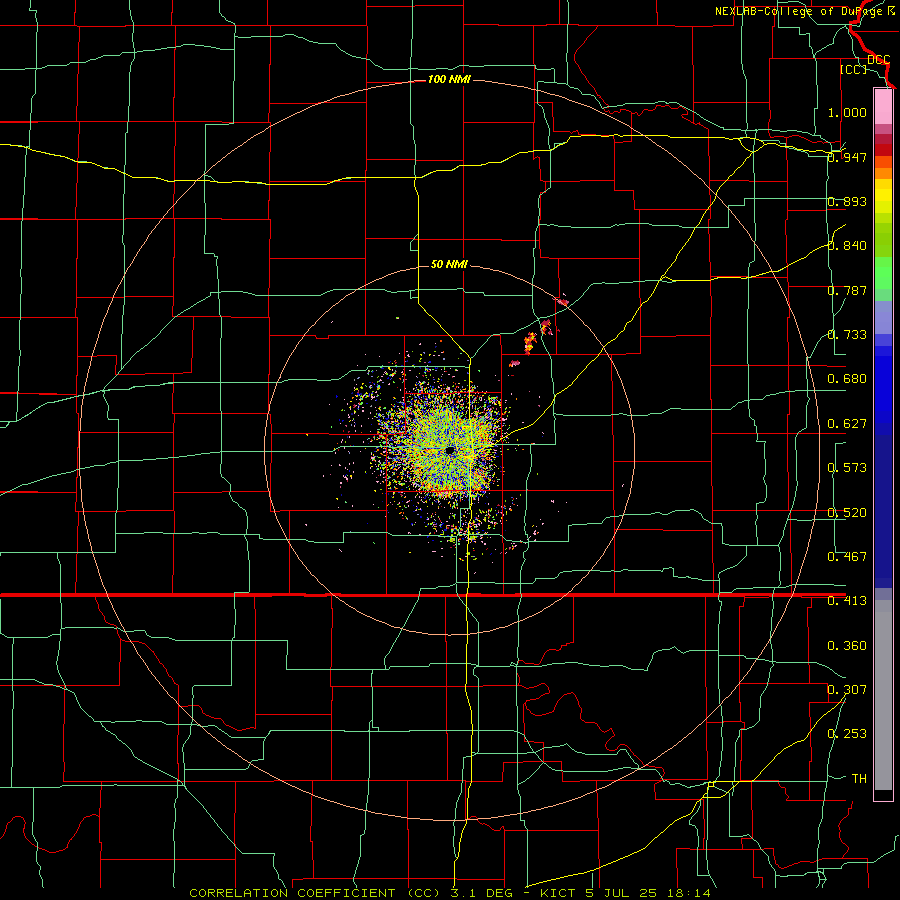This screenshot has width=900, height=900.
Task: Click the 0.840 color scale value
Action: [x=847, y=246]
